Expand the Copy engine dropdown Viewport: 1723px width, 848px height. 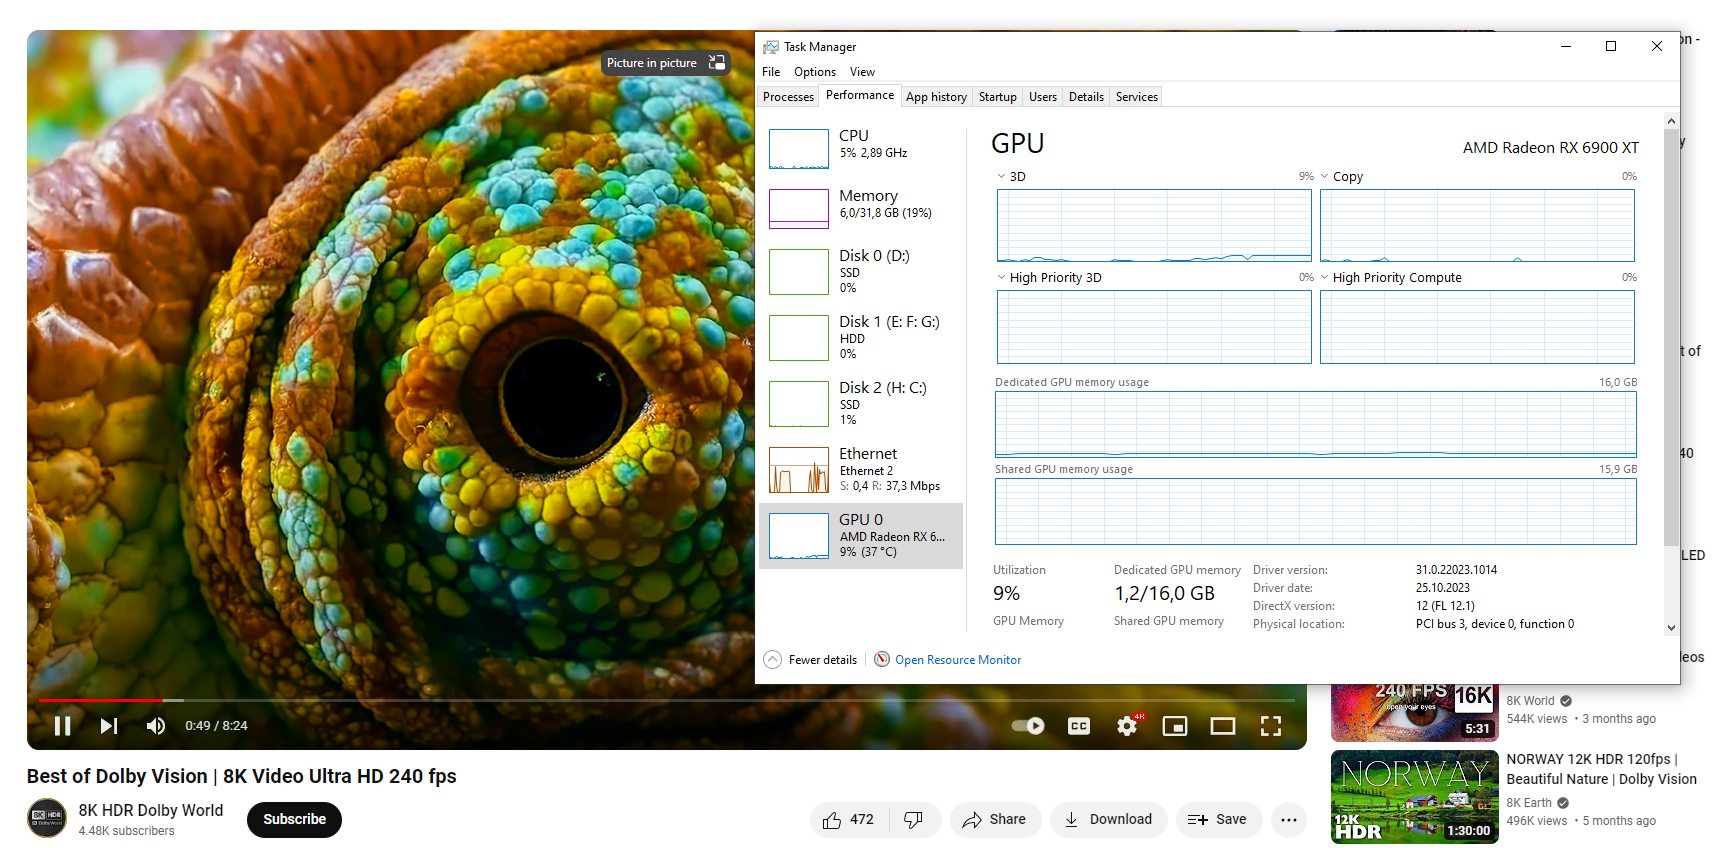(1325, 177)
